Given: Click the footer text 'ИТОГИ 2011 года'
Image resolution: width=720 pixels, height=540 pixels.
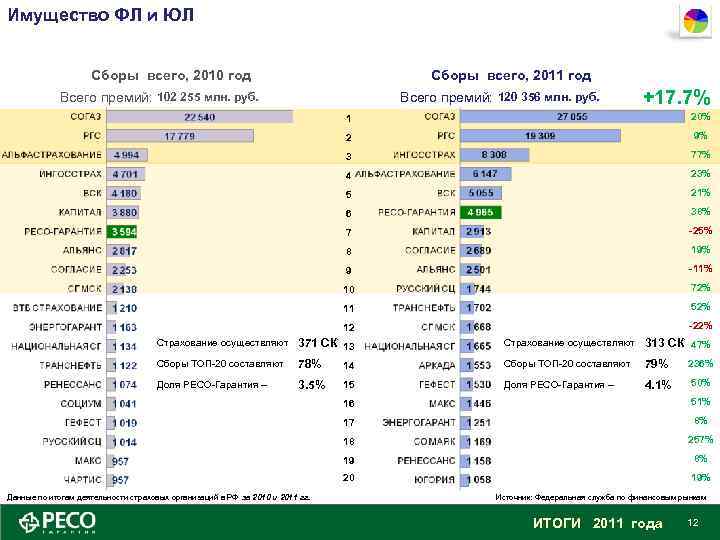Looking at the screenshot, I should click(x=598, y=523).
